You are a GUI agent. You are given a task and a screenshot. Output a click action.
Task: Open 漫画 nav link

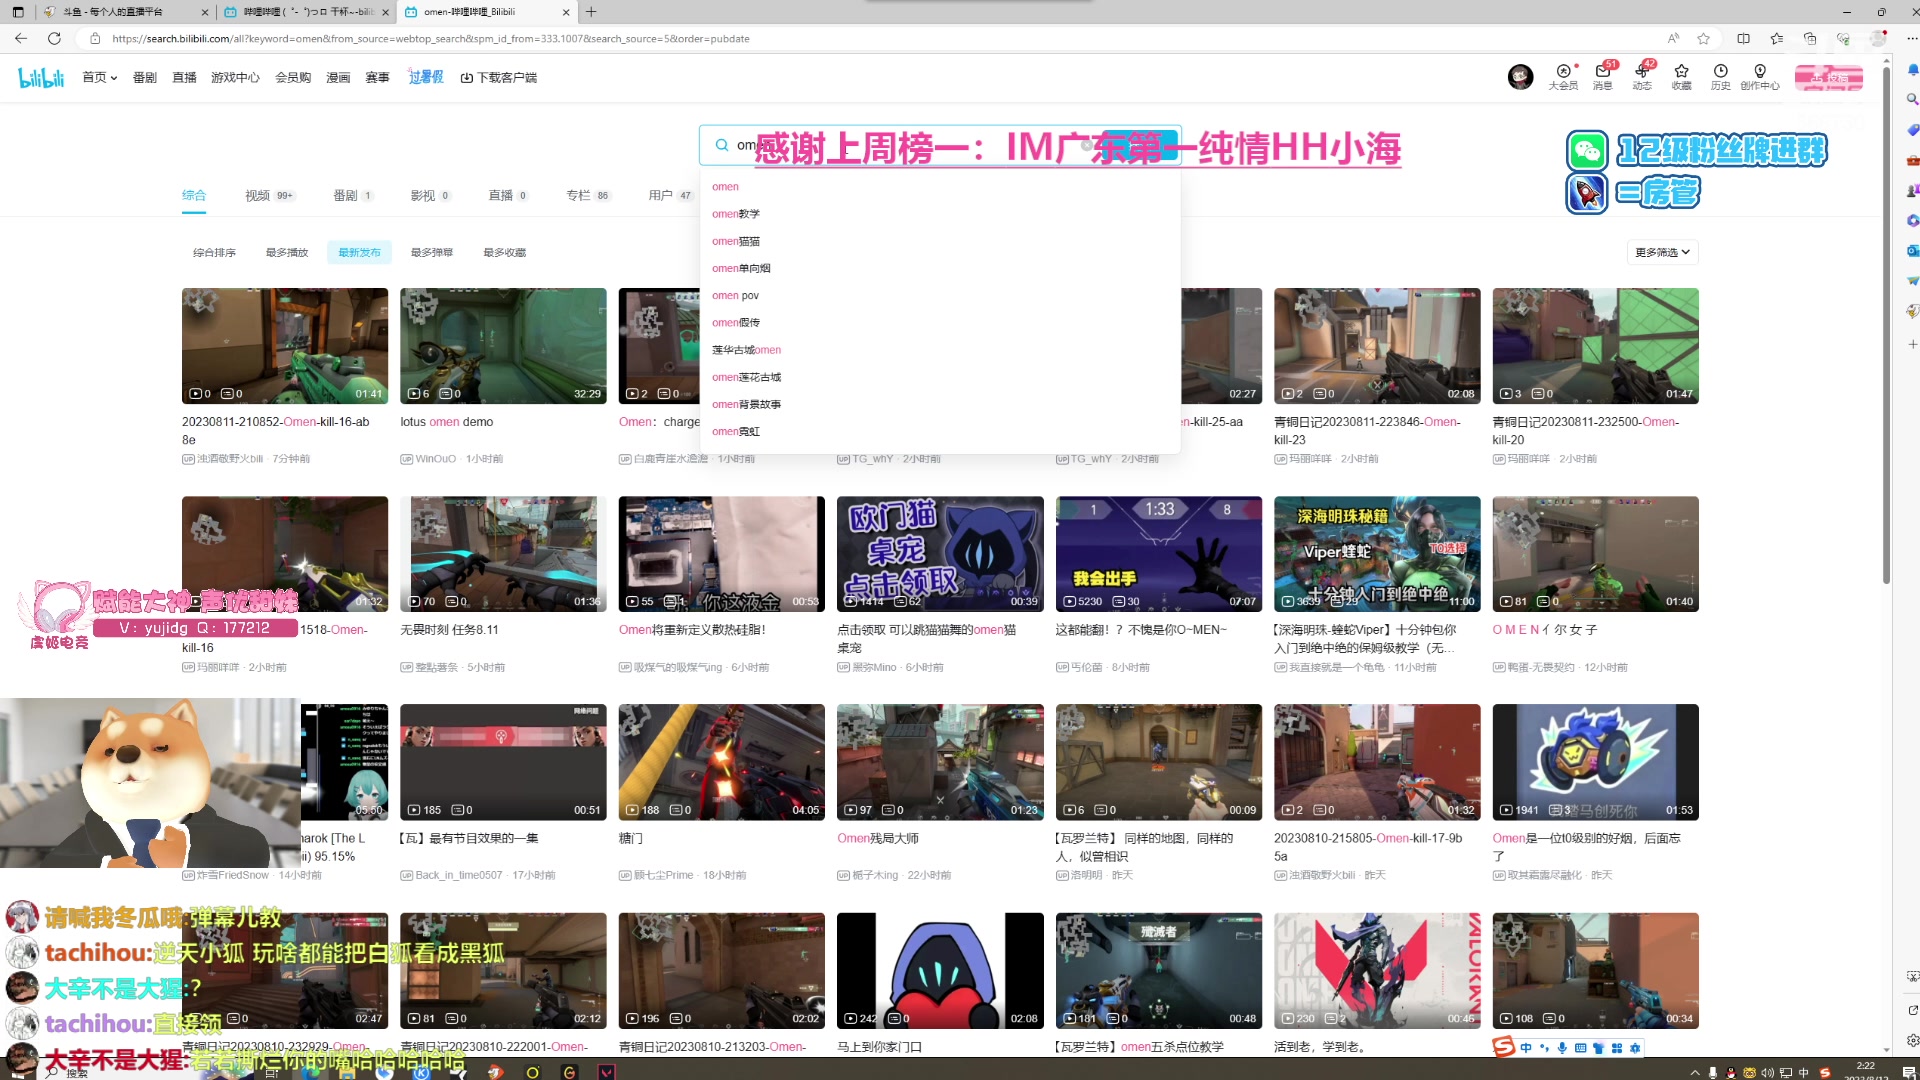[x=338, y=77]
